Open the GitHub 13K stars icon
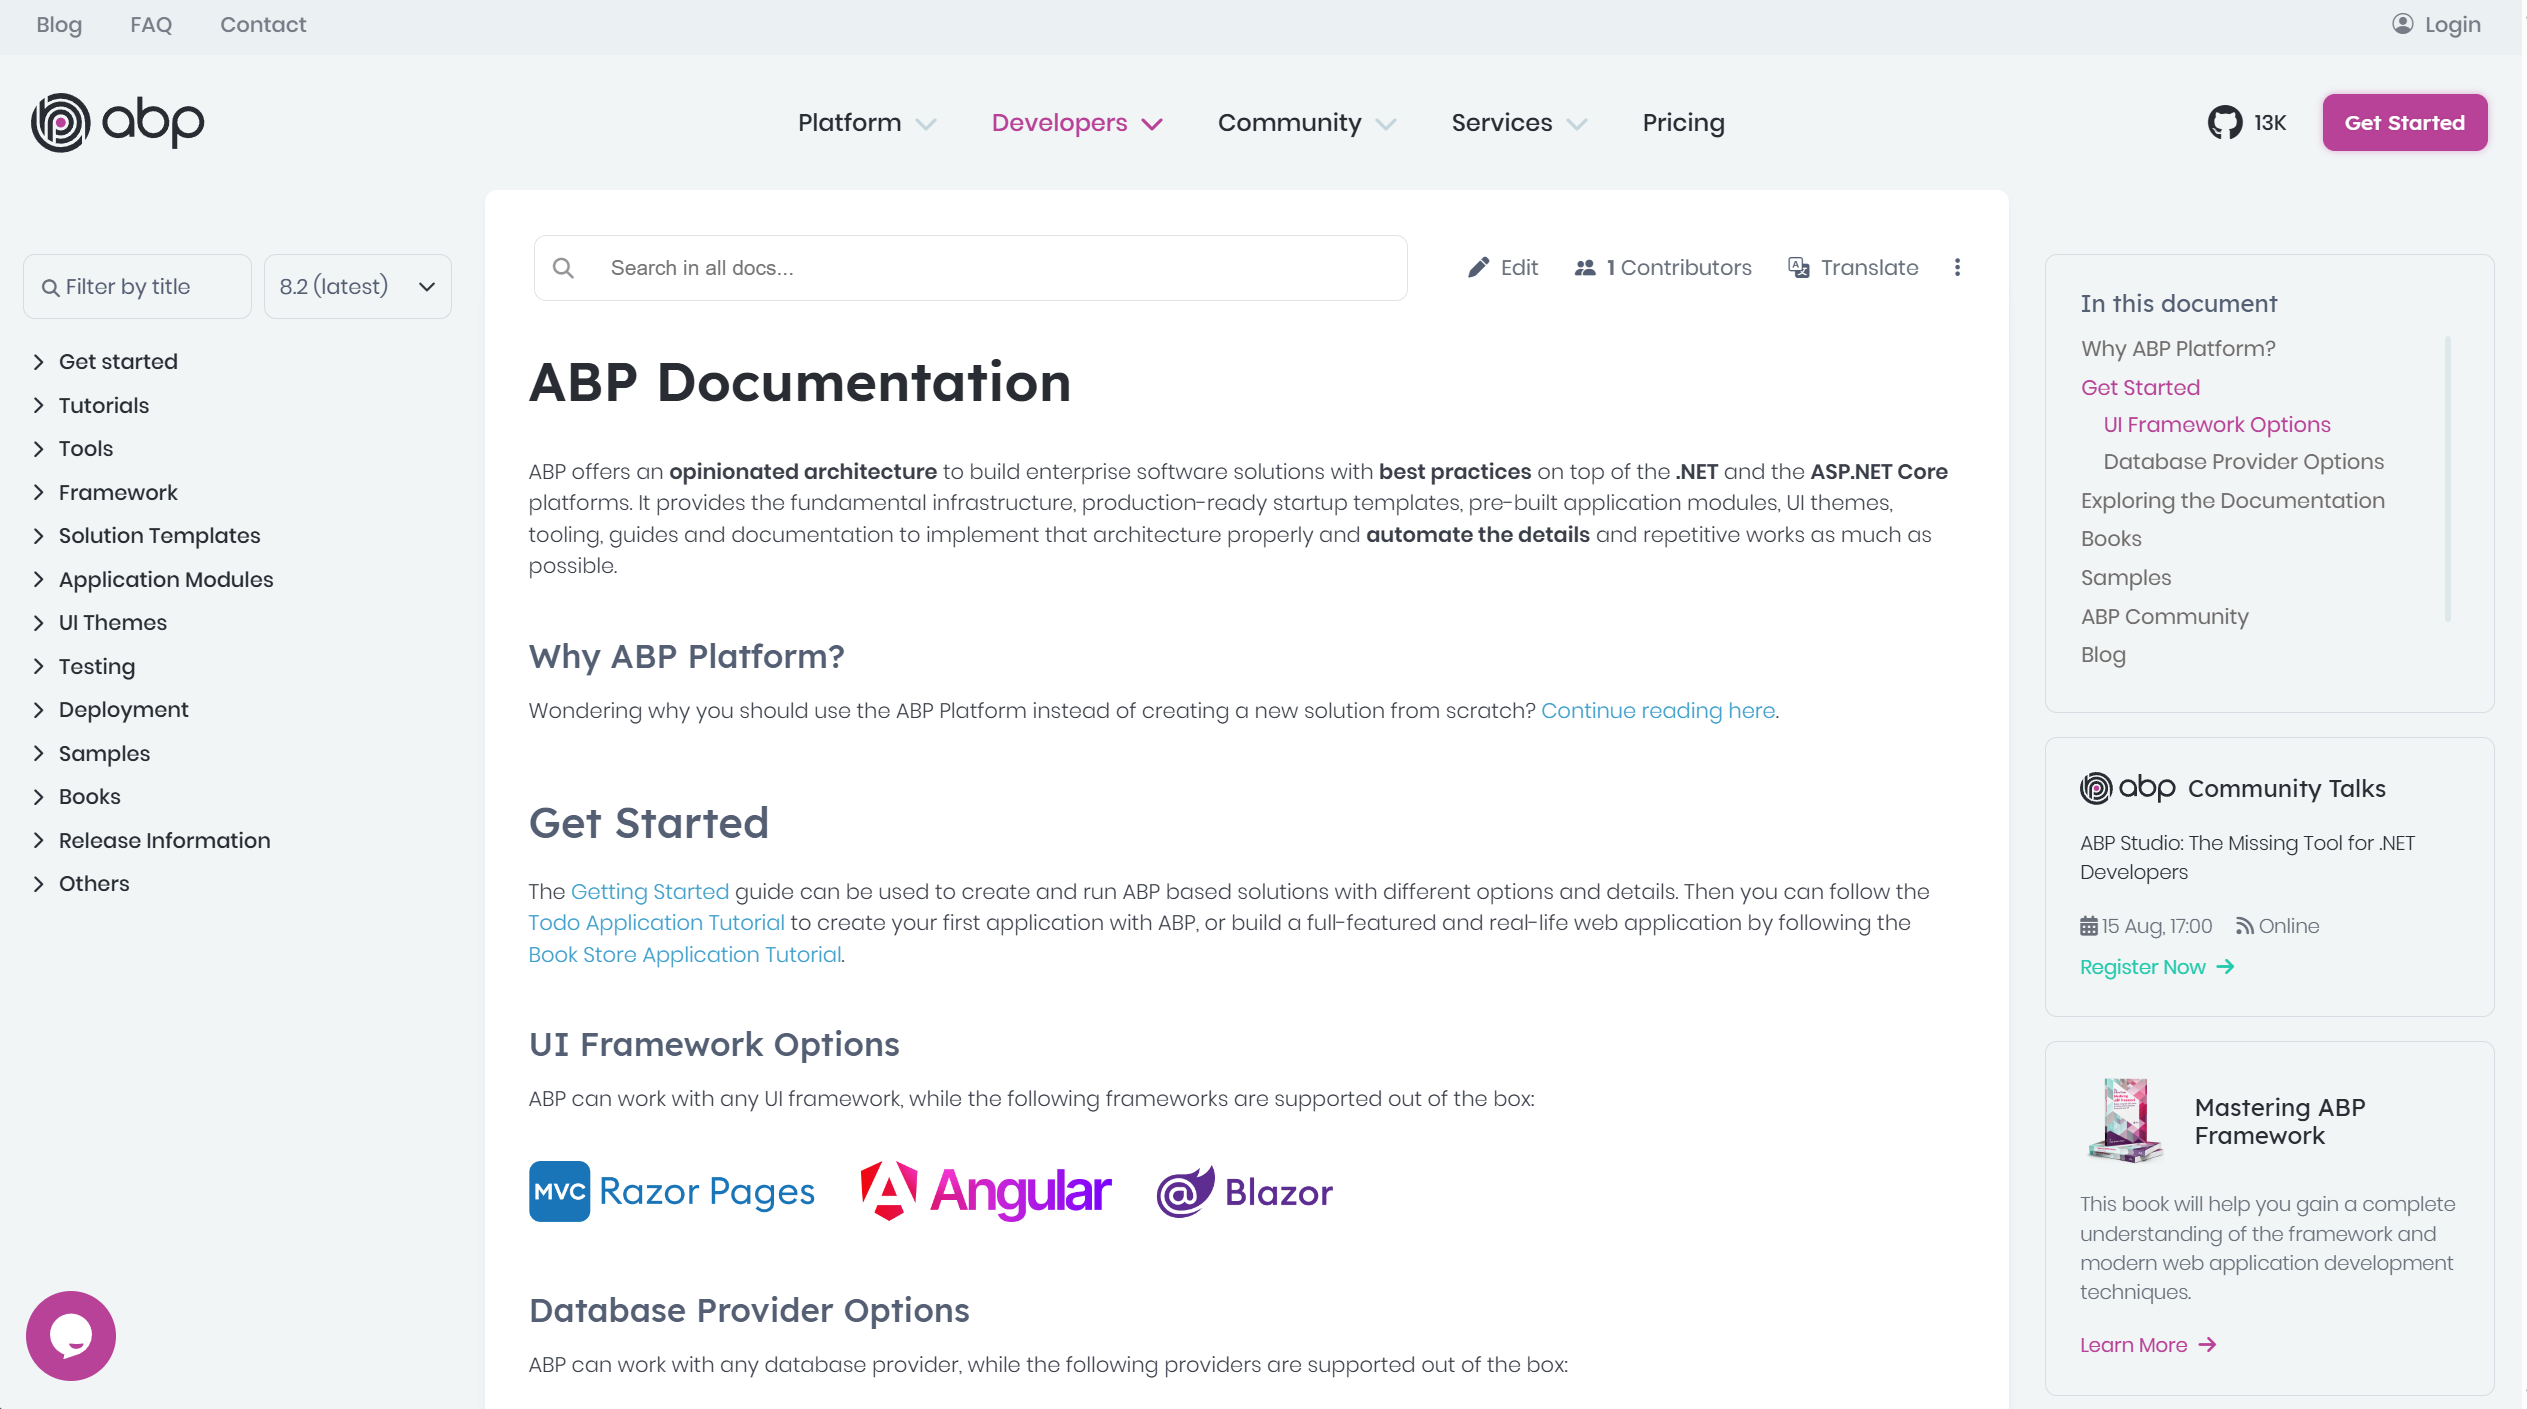This screenshot has width=2527, height=1409. click(x=2224, y=122)
